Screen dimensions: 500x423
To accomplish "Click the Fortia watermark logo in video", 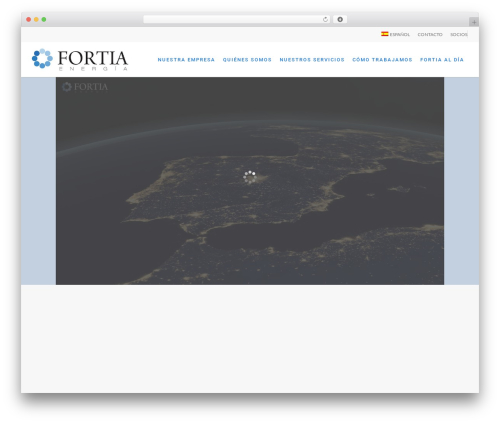I will click(85, 87).
